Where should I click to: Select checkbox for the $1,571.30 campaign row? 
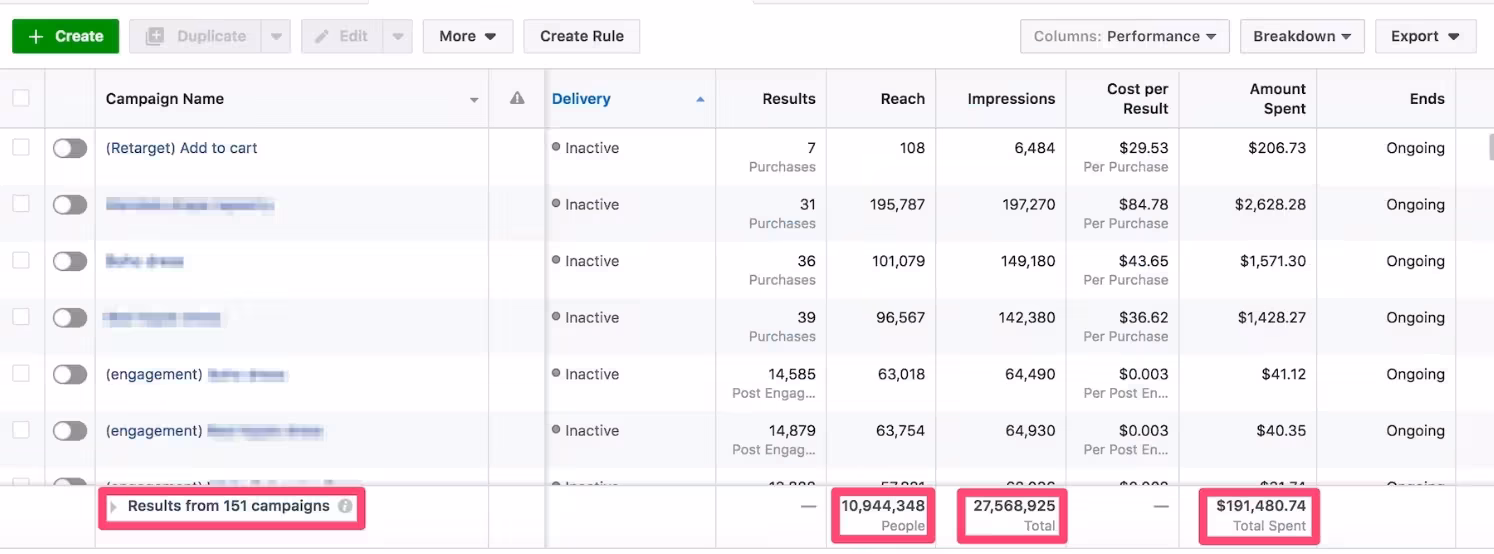tap(21, 260)
